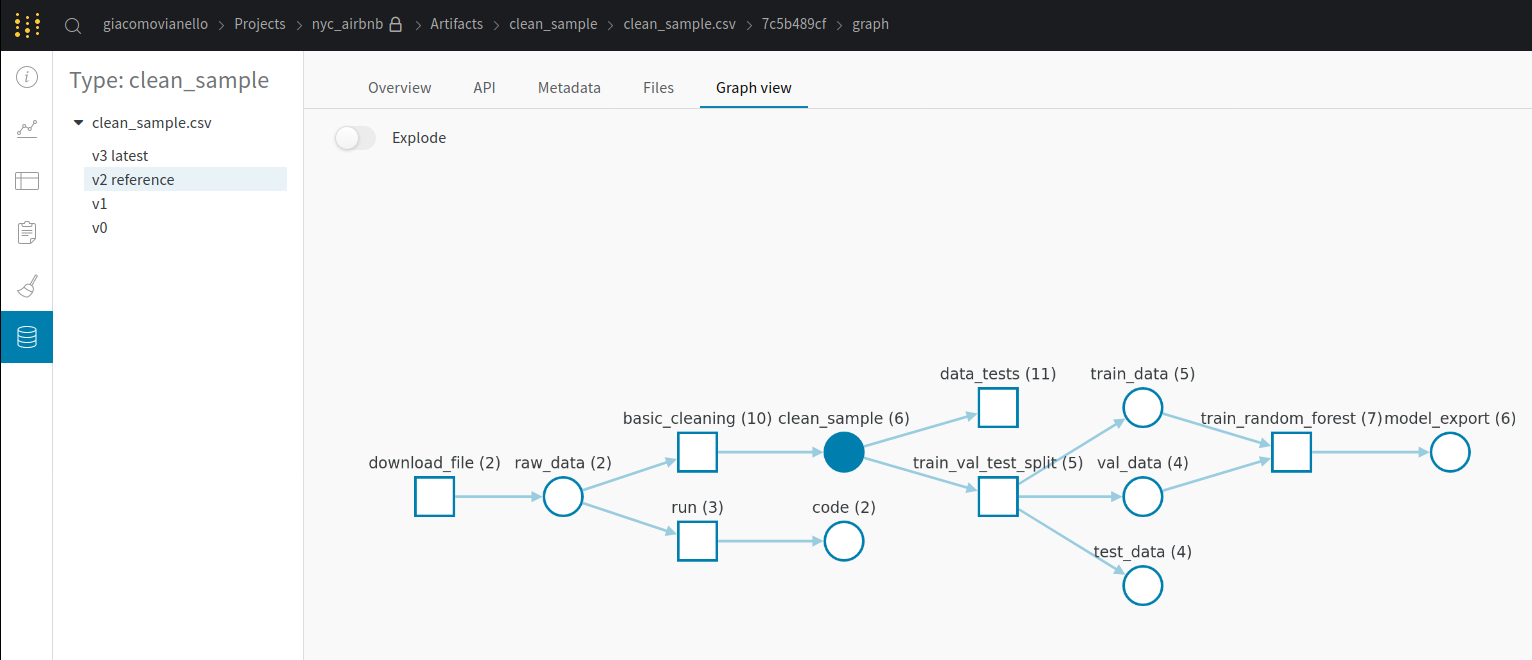Click the test_data (4) label
1532x660 pixels.
1143,552
